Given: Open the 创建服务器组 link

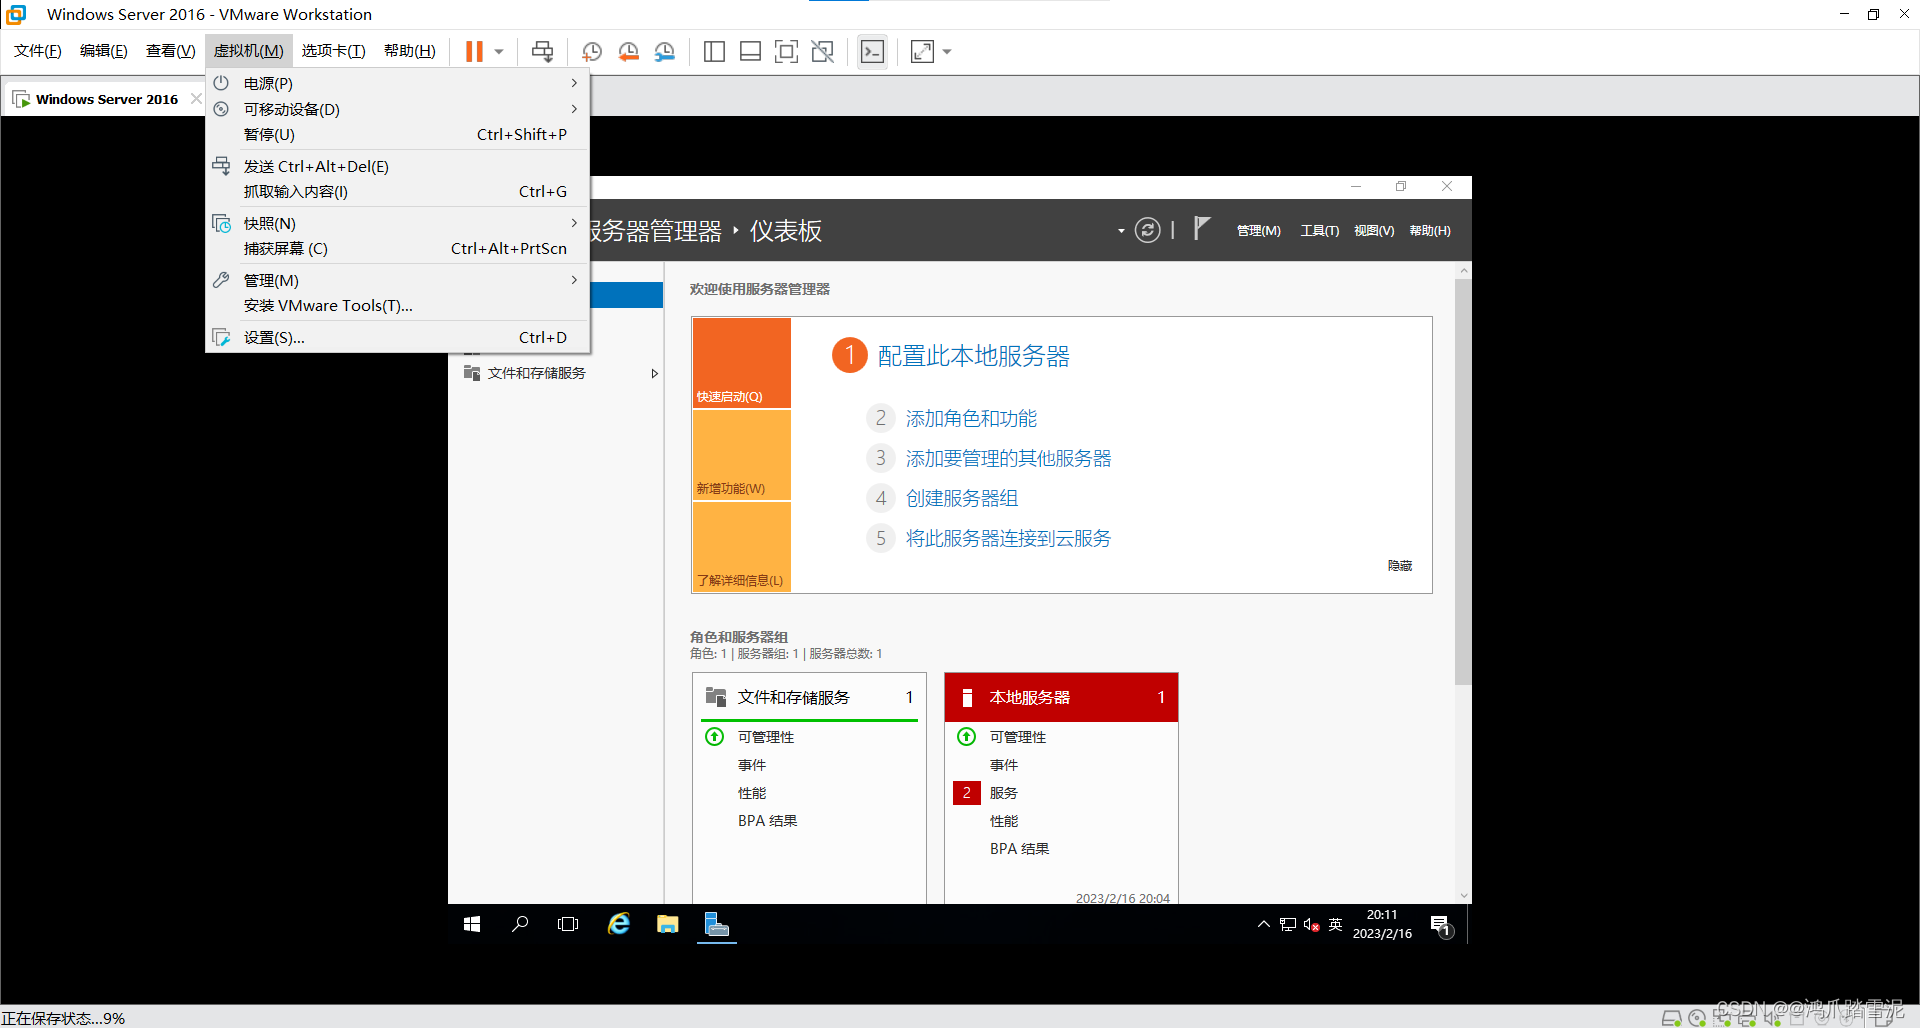Looking at the screenshot, I should coord(961,499).
